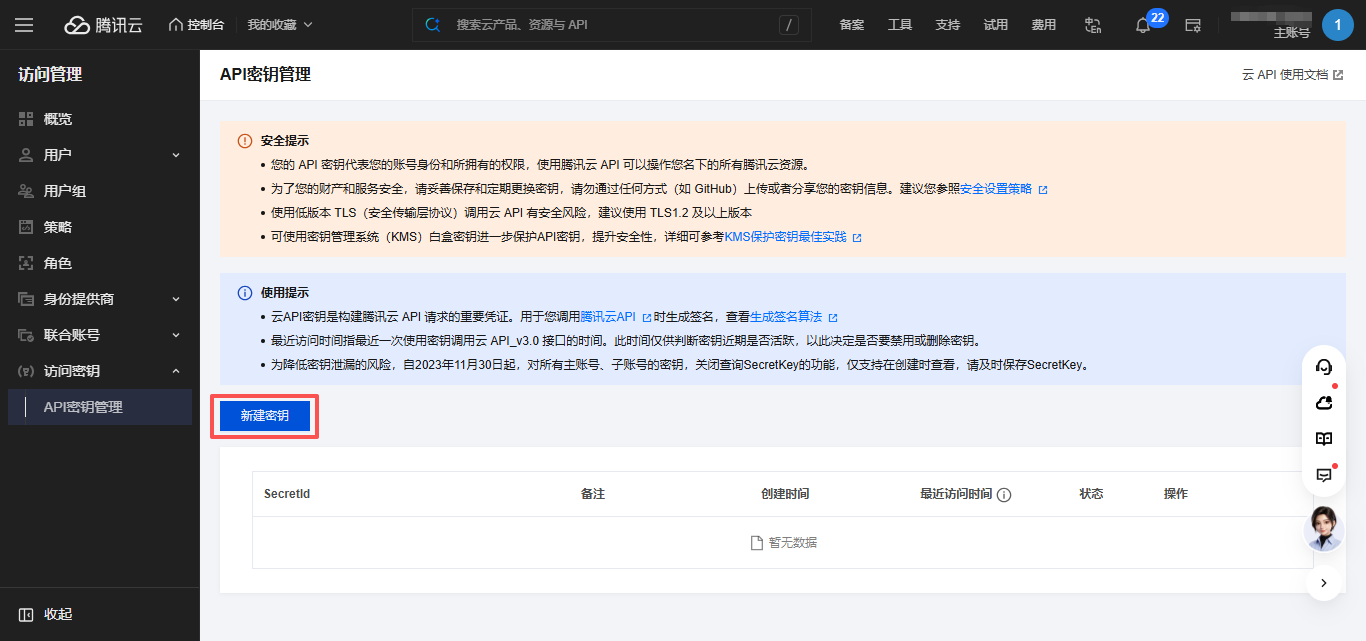Viewport: 1366px width, 641px height.
Task: Open the 控制台 console home
Action: 196,25
